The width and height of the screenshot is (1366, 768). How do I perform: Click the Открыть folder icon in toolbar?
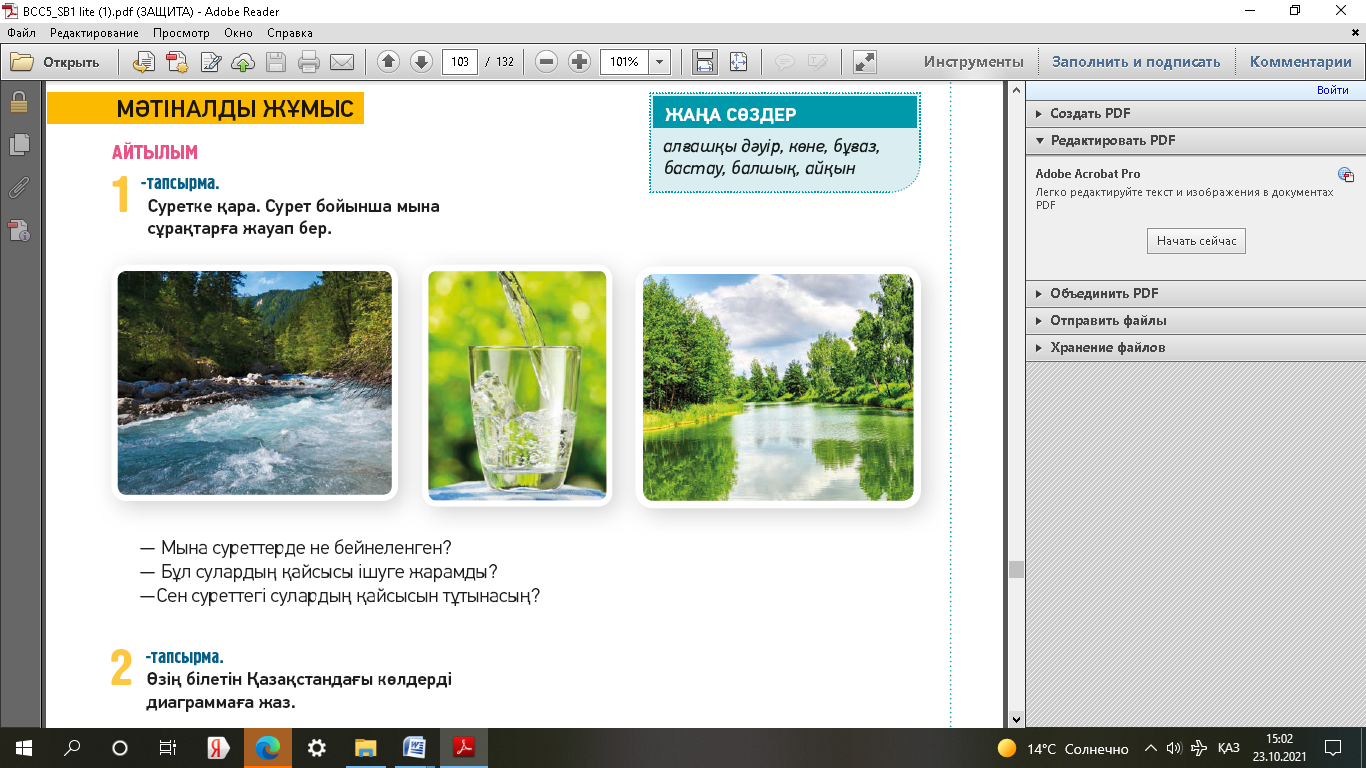tap(22, 62)
